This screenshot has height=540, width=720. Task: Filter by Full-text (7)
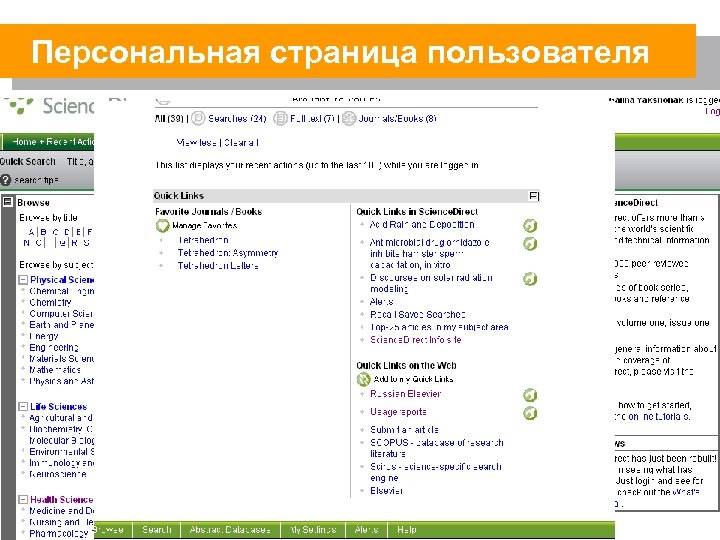[312, 118]
